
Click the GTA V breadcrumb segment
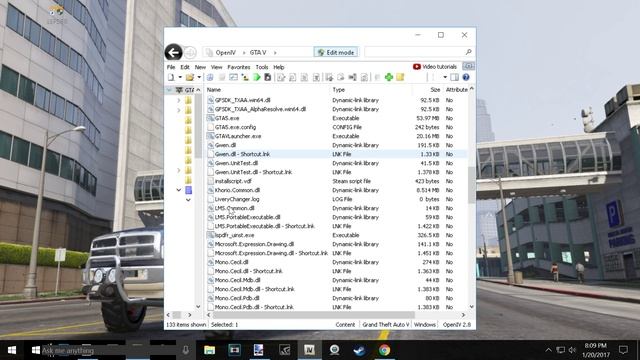coord(258,52)
